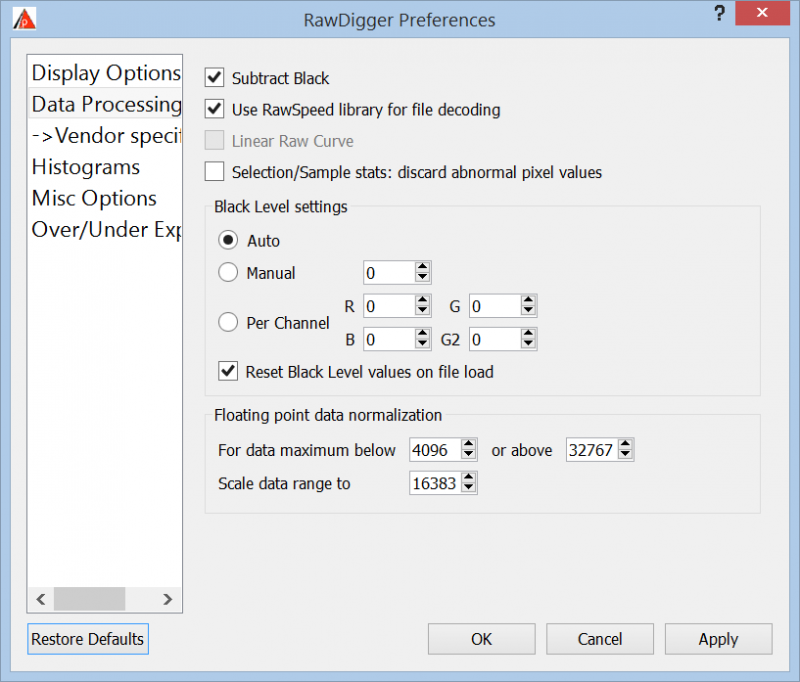Decrease the R channel black level

tap(422, 311)
